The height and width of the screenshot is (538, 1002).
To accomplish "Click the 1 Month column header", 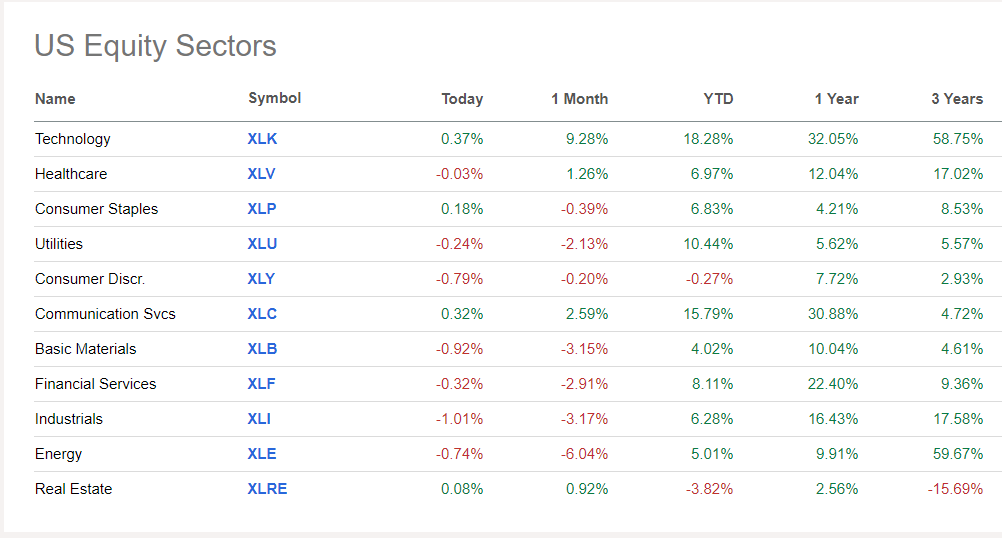I will click(579, 99).
